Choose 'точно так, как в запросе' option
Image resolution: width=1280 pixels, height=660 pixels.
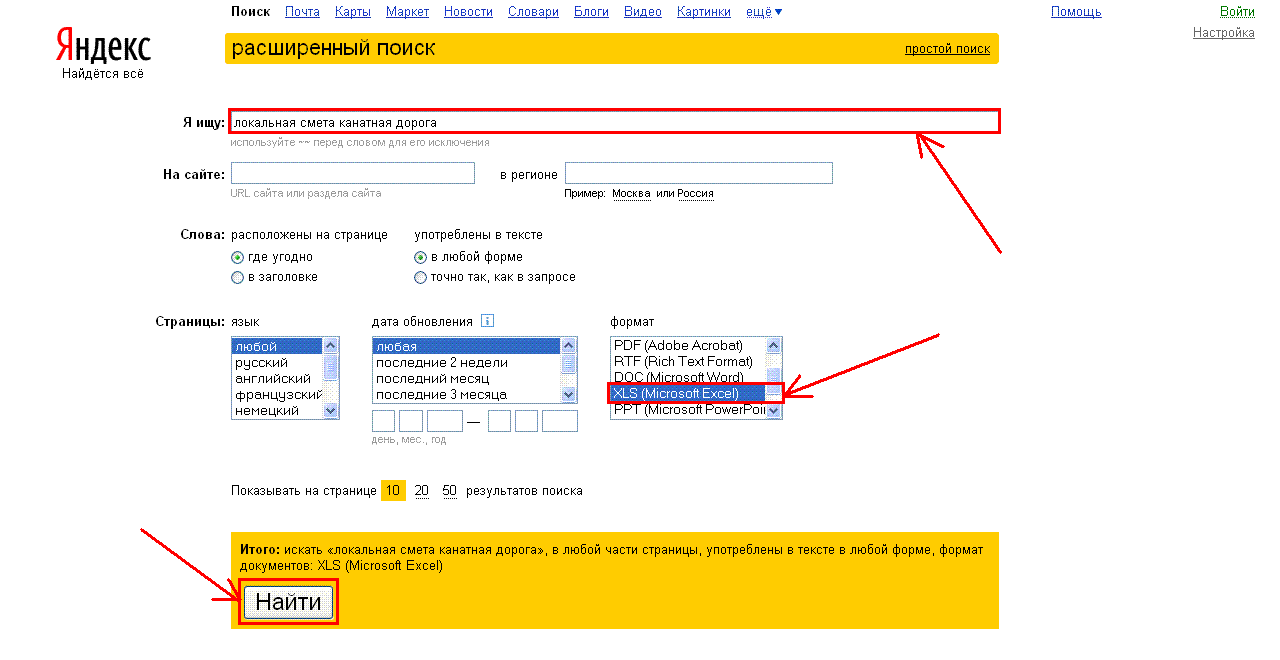(x=421, y=277)
